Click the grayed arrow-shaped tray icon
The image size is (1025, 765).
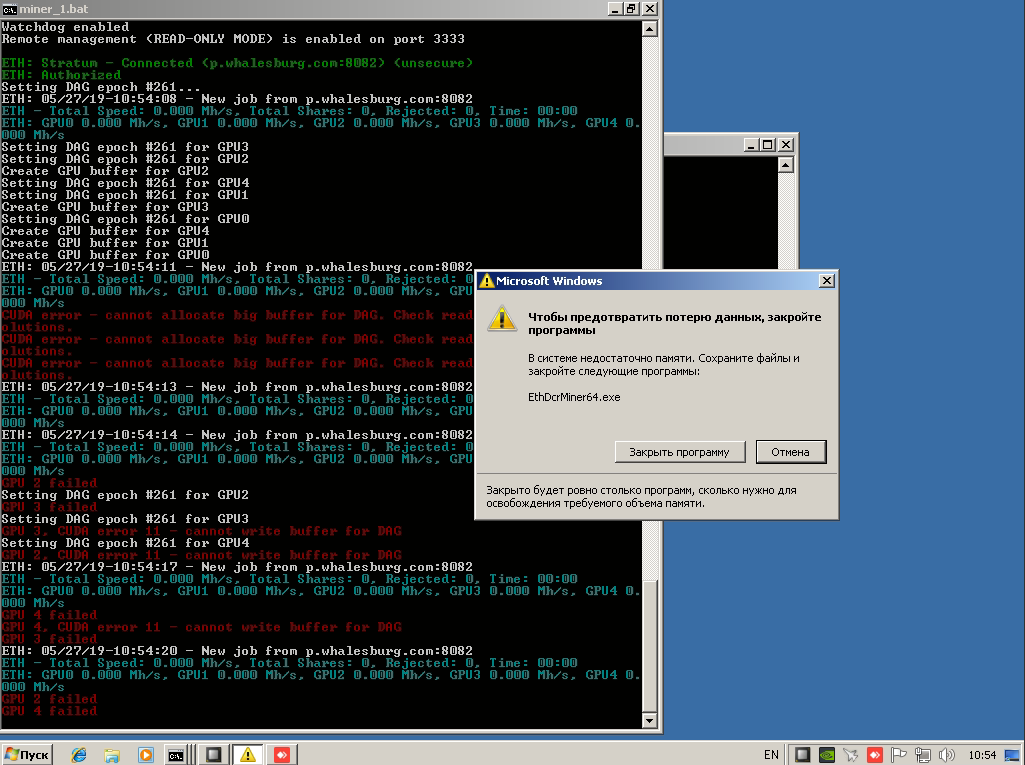pos(850,755)
